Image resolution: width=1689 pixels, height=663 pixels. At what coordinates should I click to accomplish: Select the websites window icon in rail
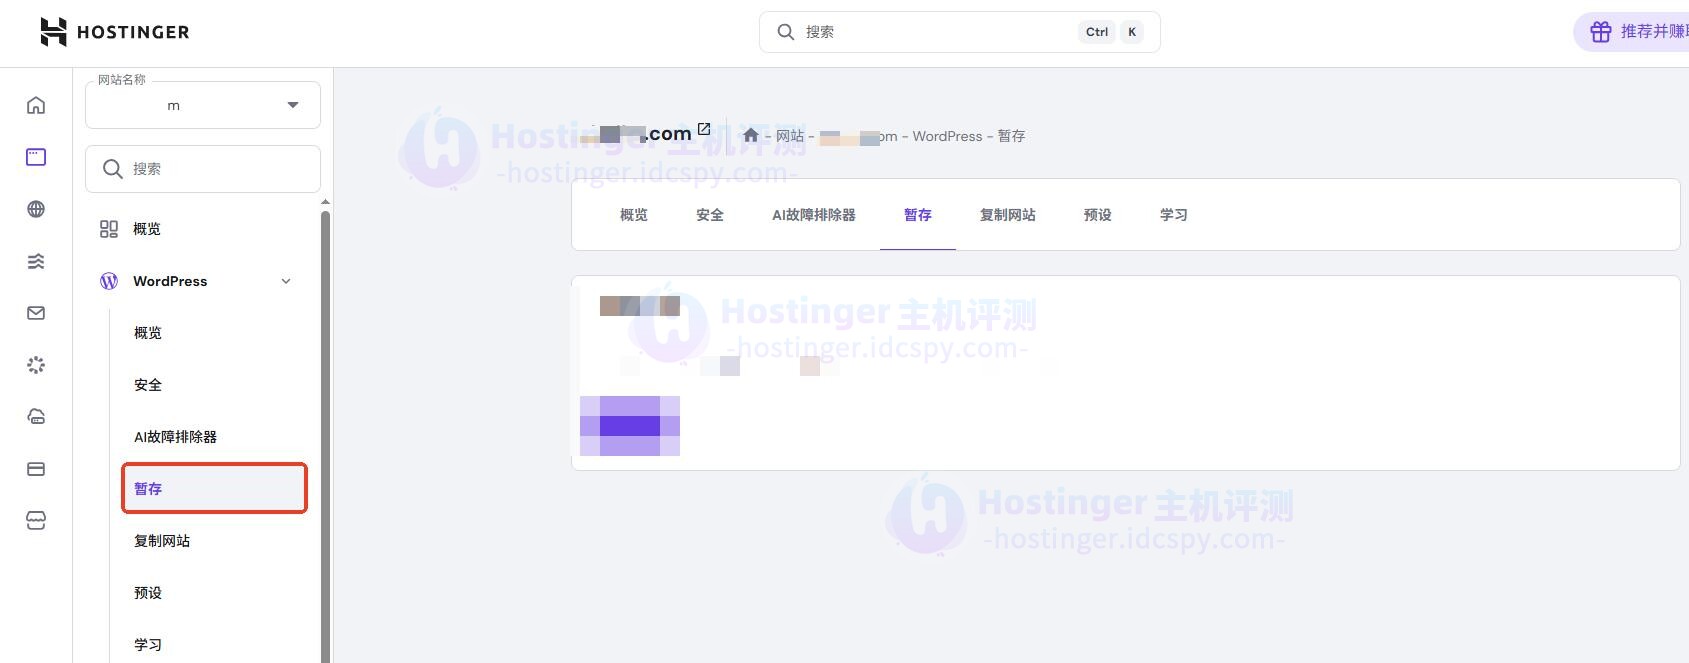(x=36, y=157)
